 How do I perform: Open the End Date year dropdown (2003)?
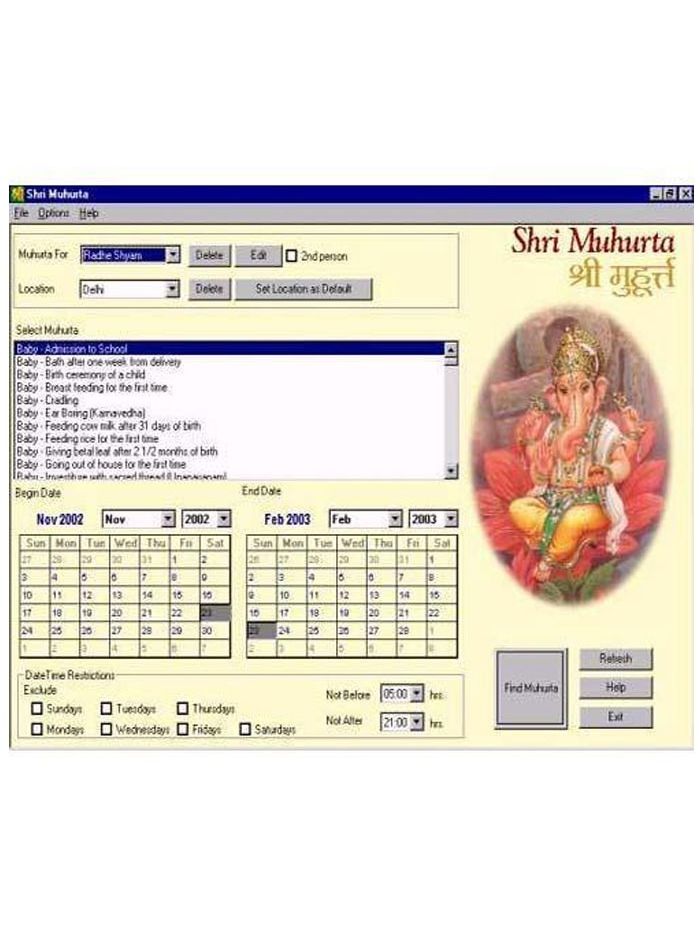click(x=451, y=519)
